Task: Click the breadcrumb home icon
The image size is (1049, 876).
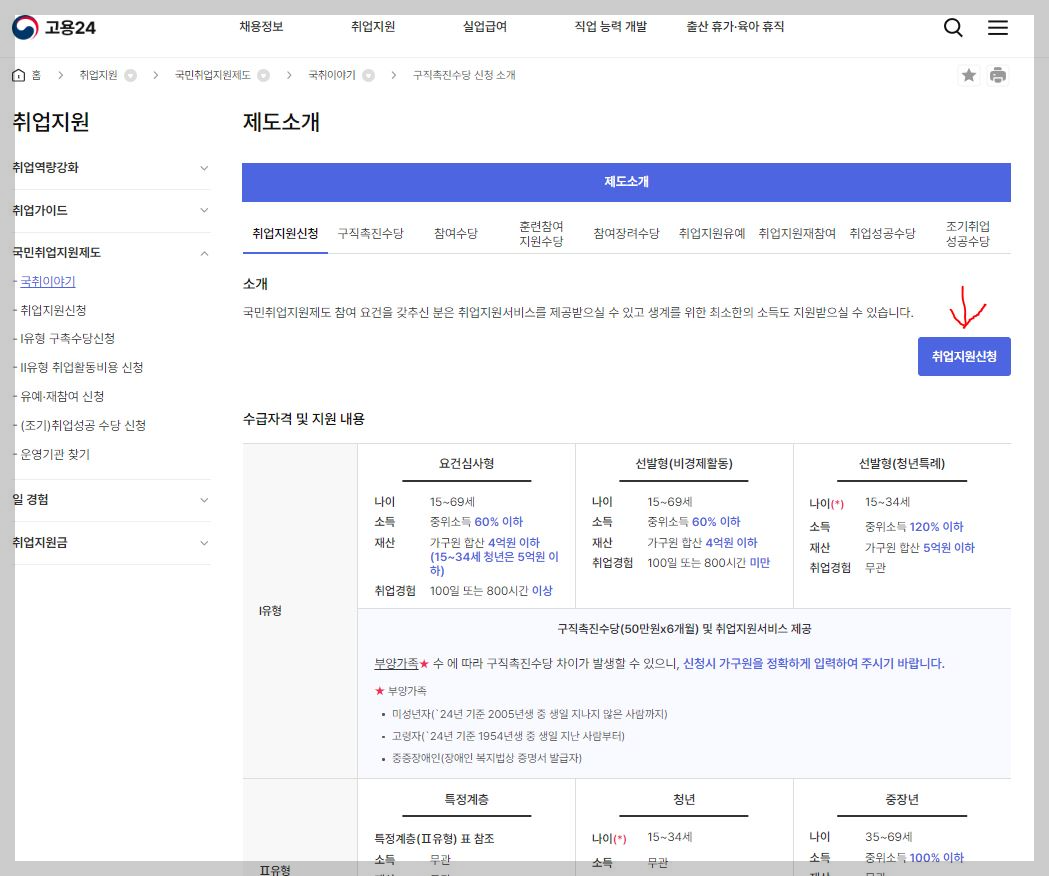Action: point(19,75)
